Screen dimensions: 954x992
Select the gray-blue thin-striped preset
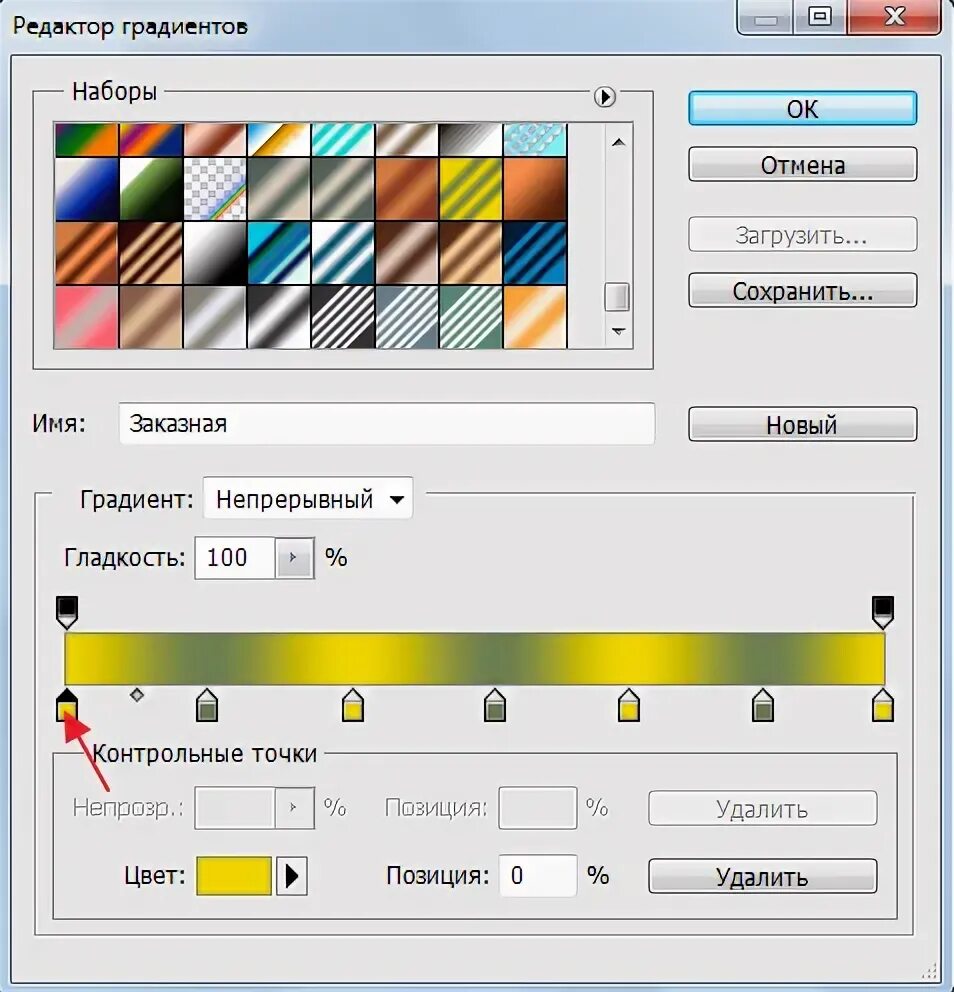point(407,317)
